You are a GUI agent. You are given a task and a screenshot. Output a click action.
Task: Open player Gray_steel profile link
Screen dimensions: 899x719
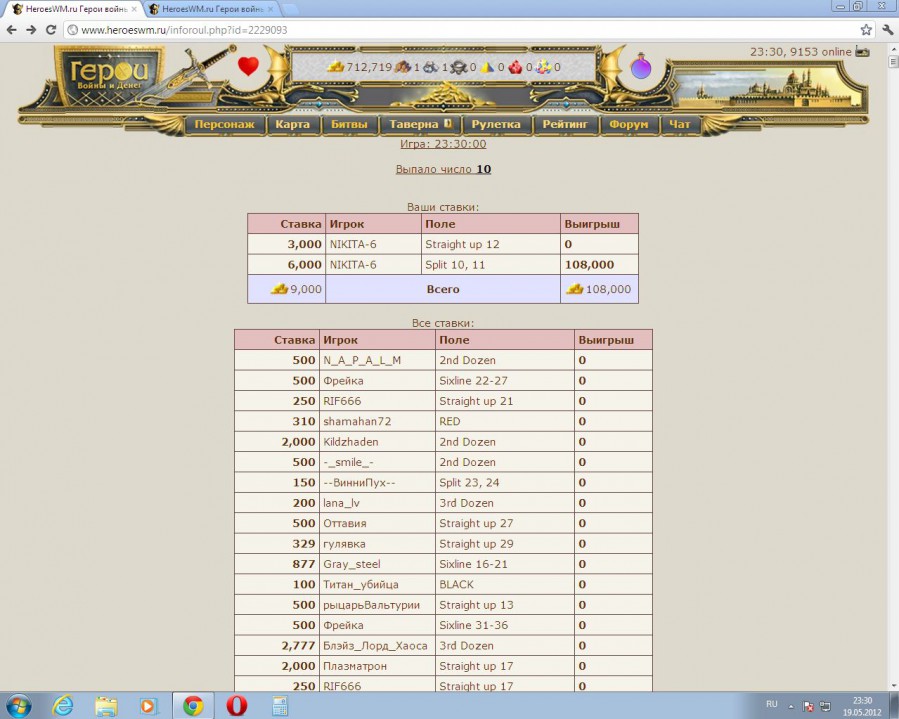click(351, 564)
